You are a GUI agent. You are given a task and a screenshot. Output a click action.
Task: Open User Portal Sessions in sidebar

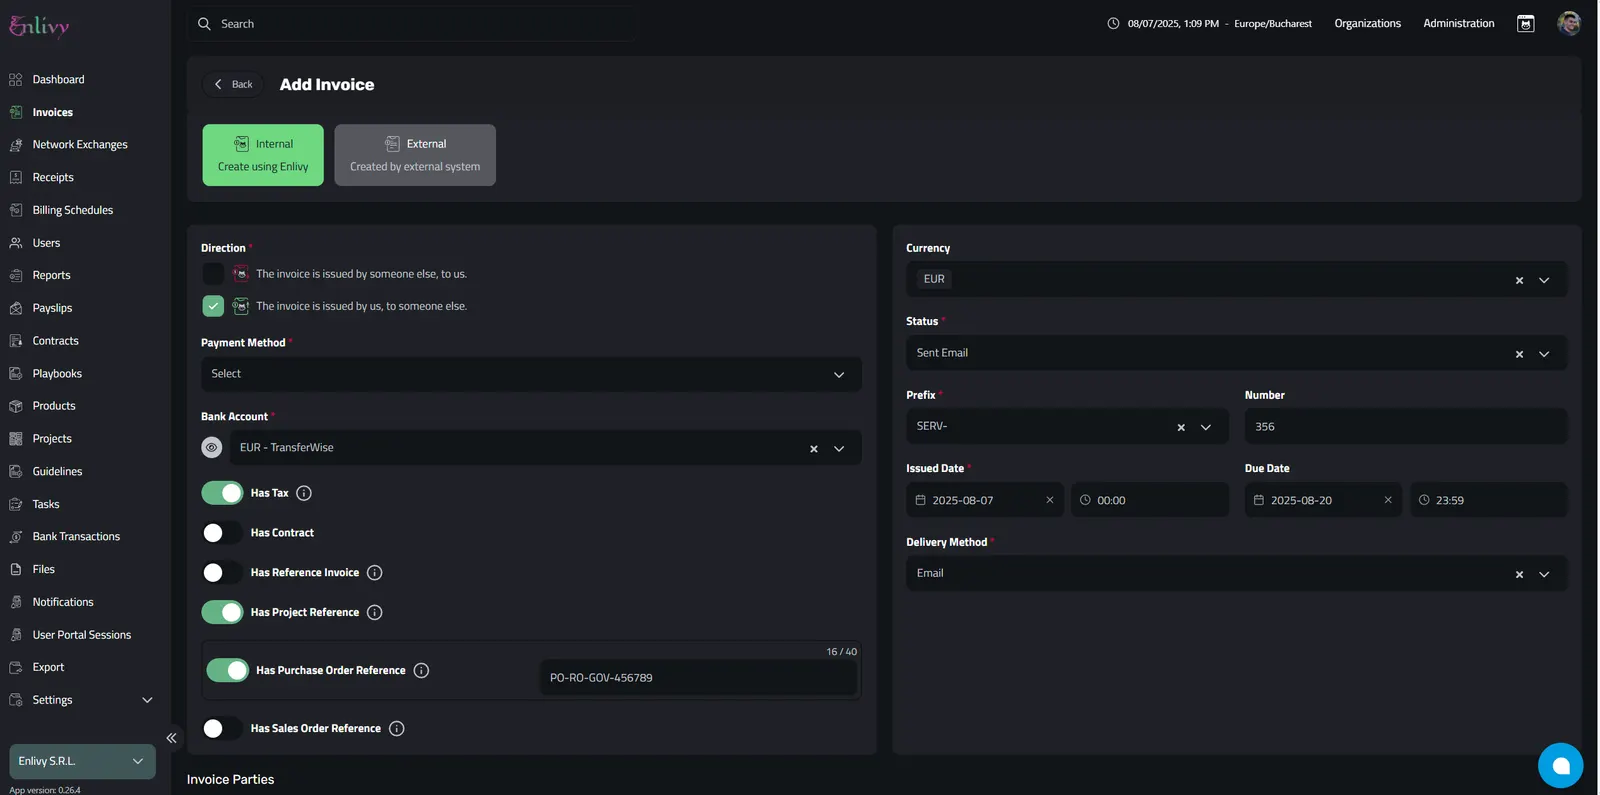coord(81,635)
